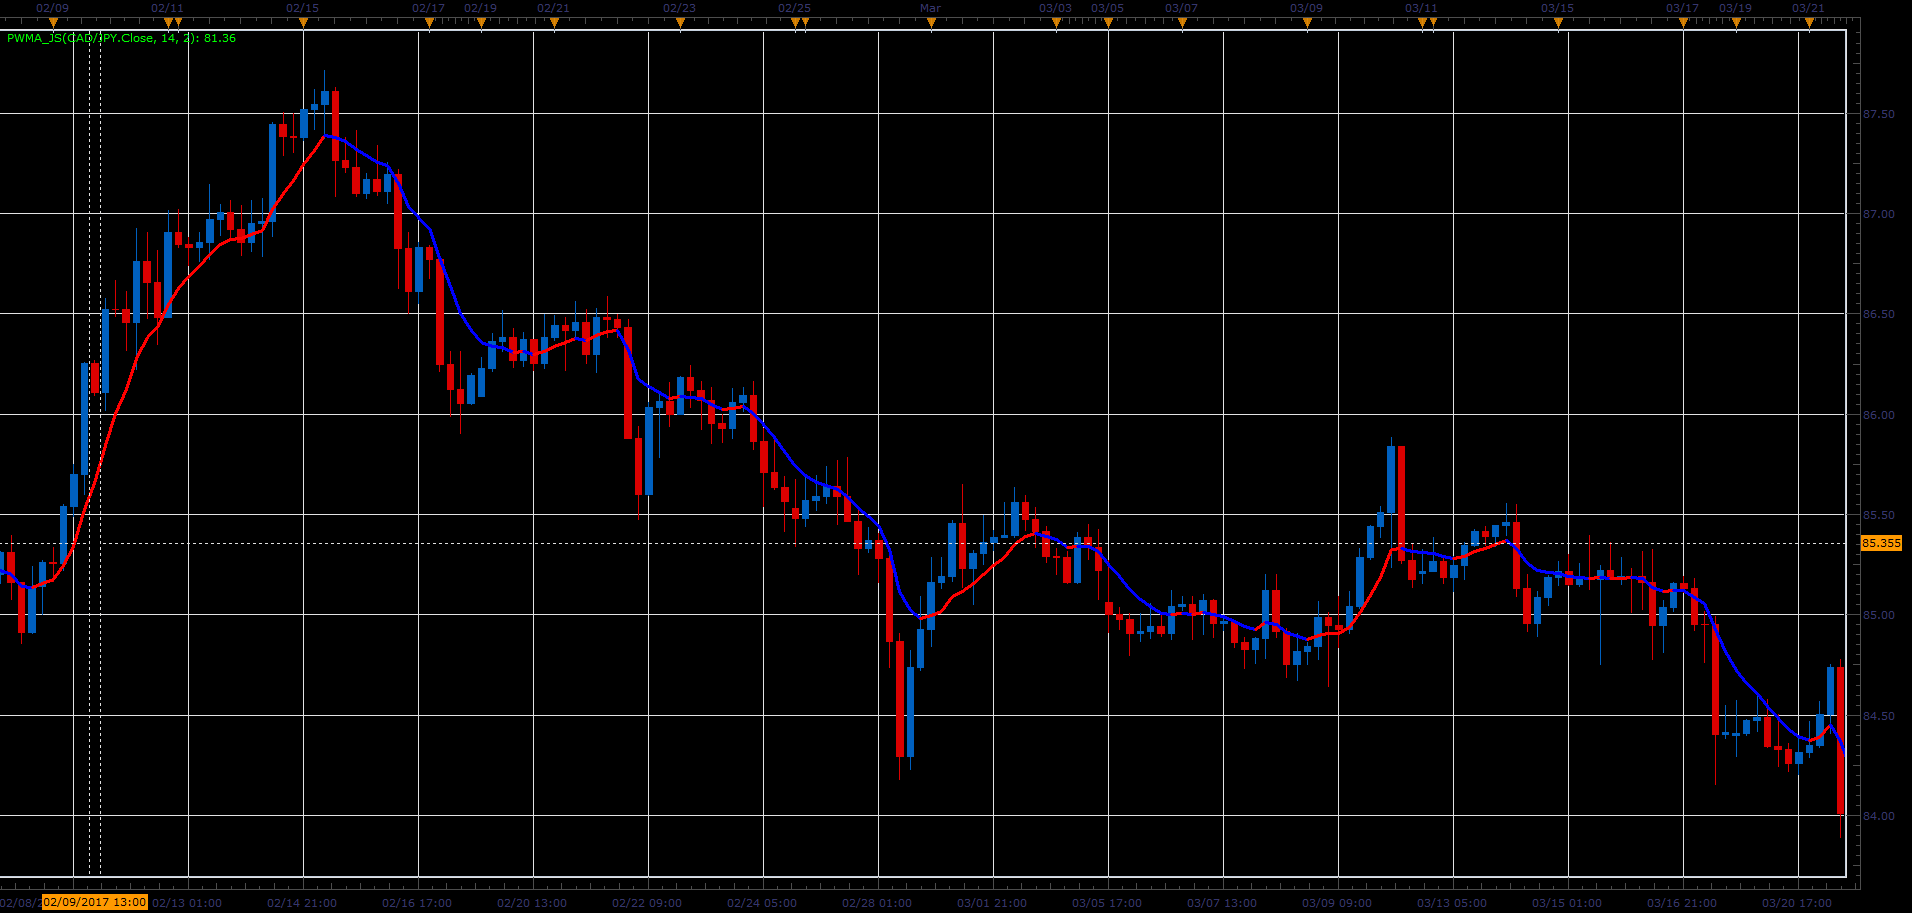The width and height of the screenshot is (1912, 913).
Task: Click the PWMA_JS indicator label
Action: click(121, 38)
